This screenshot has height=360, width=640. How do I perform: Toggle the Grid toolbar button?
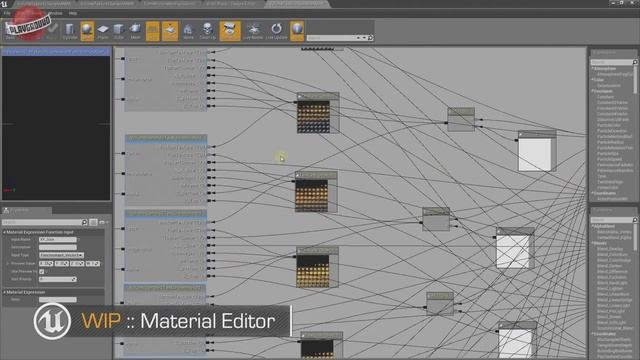[153, 31]
